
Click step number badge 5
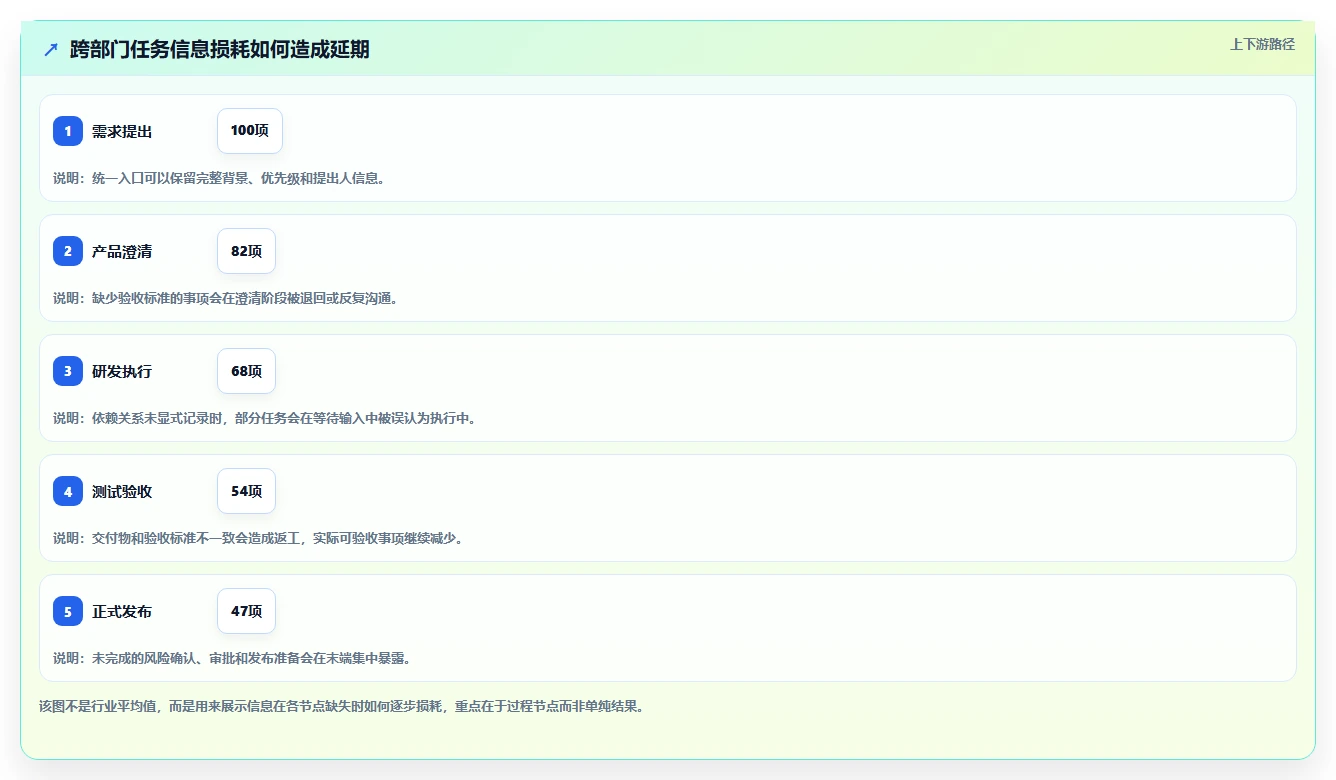[x=68, y=611]
